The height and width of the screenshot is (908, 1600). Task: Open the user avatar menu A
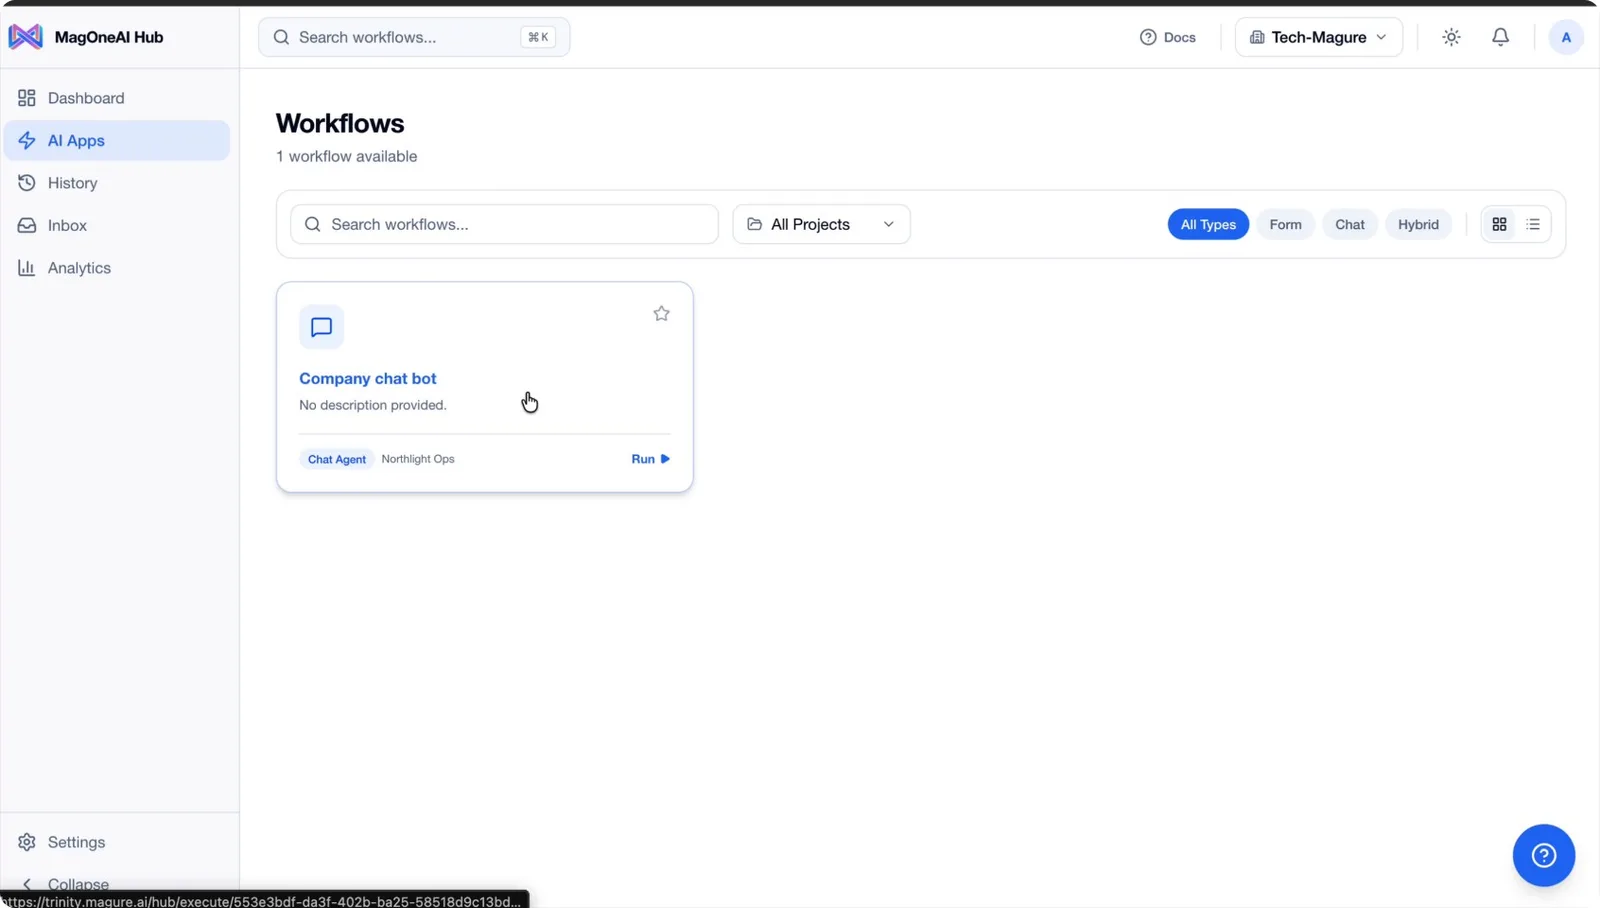(x=1566, y=37)
